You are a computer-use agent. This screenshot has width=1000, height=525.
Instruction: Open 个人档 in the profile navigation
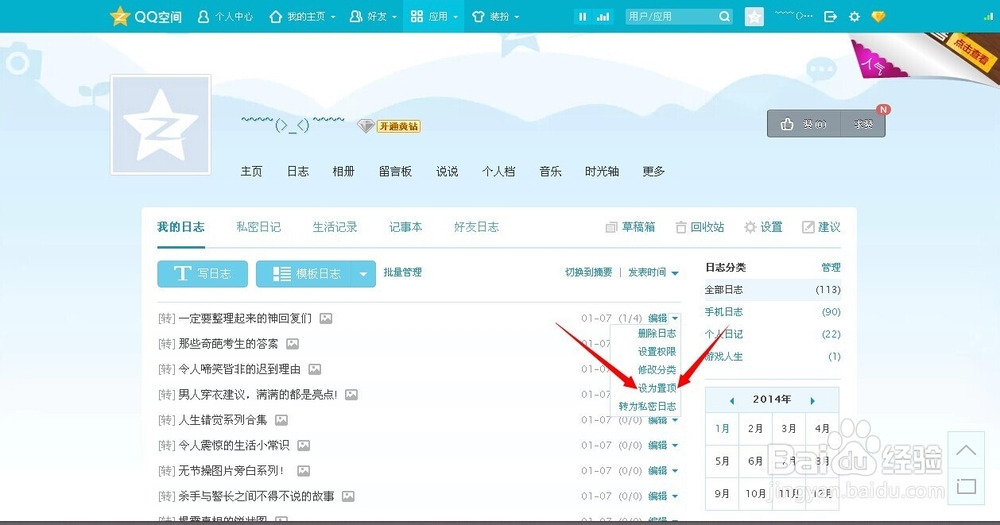(x=499, y=171)
